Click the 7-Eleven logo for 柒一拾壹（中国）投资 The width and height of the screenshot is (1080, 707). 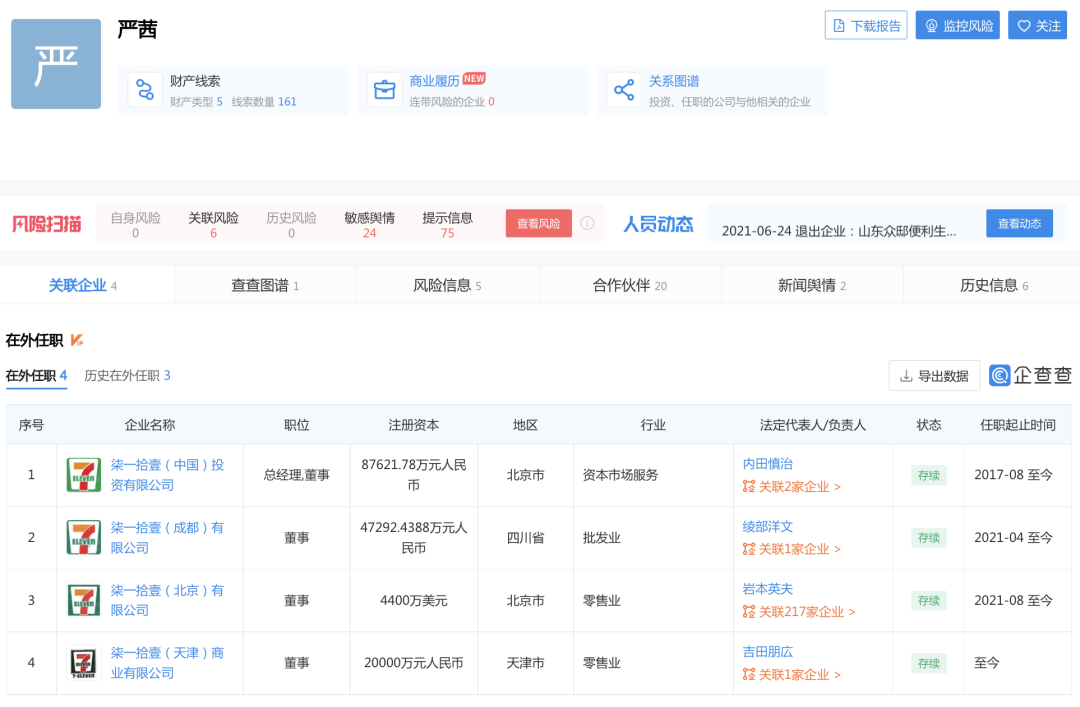click(83, 475)
